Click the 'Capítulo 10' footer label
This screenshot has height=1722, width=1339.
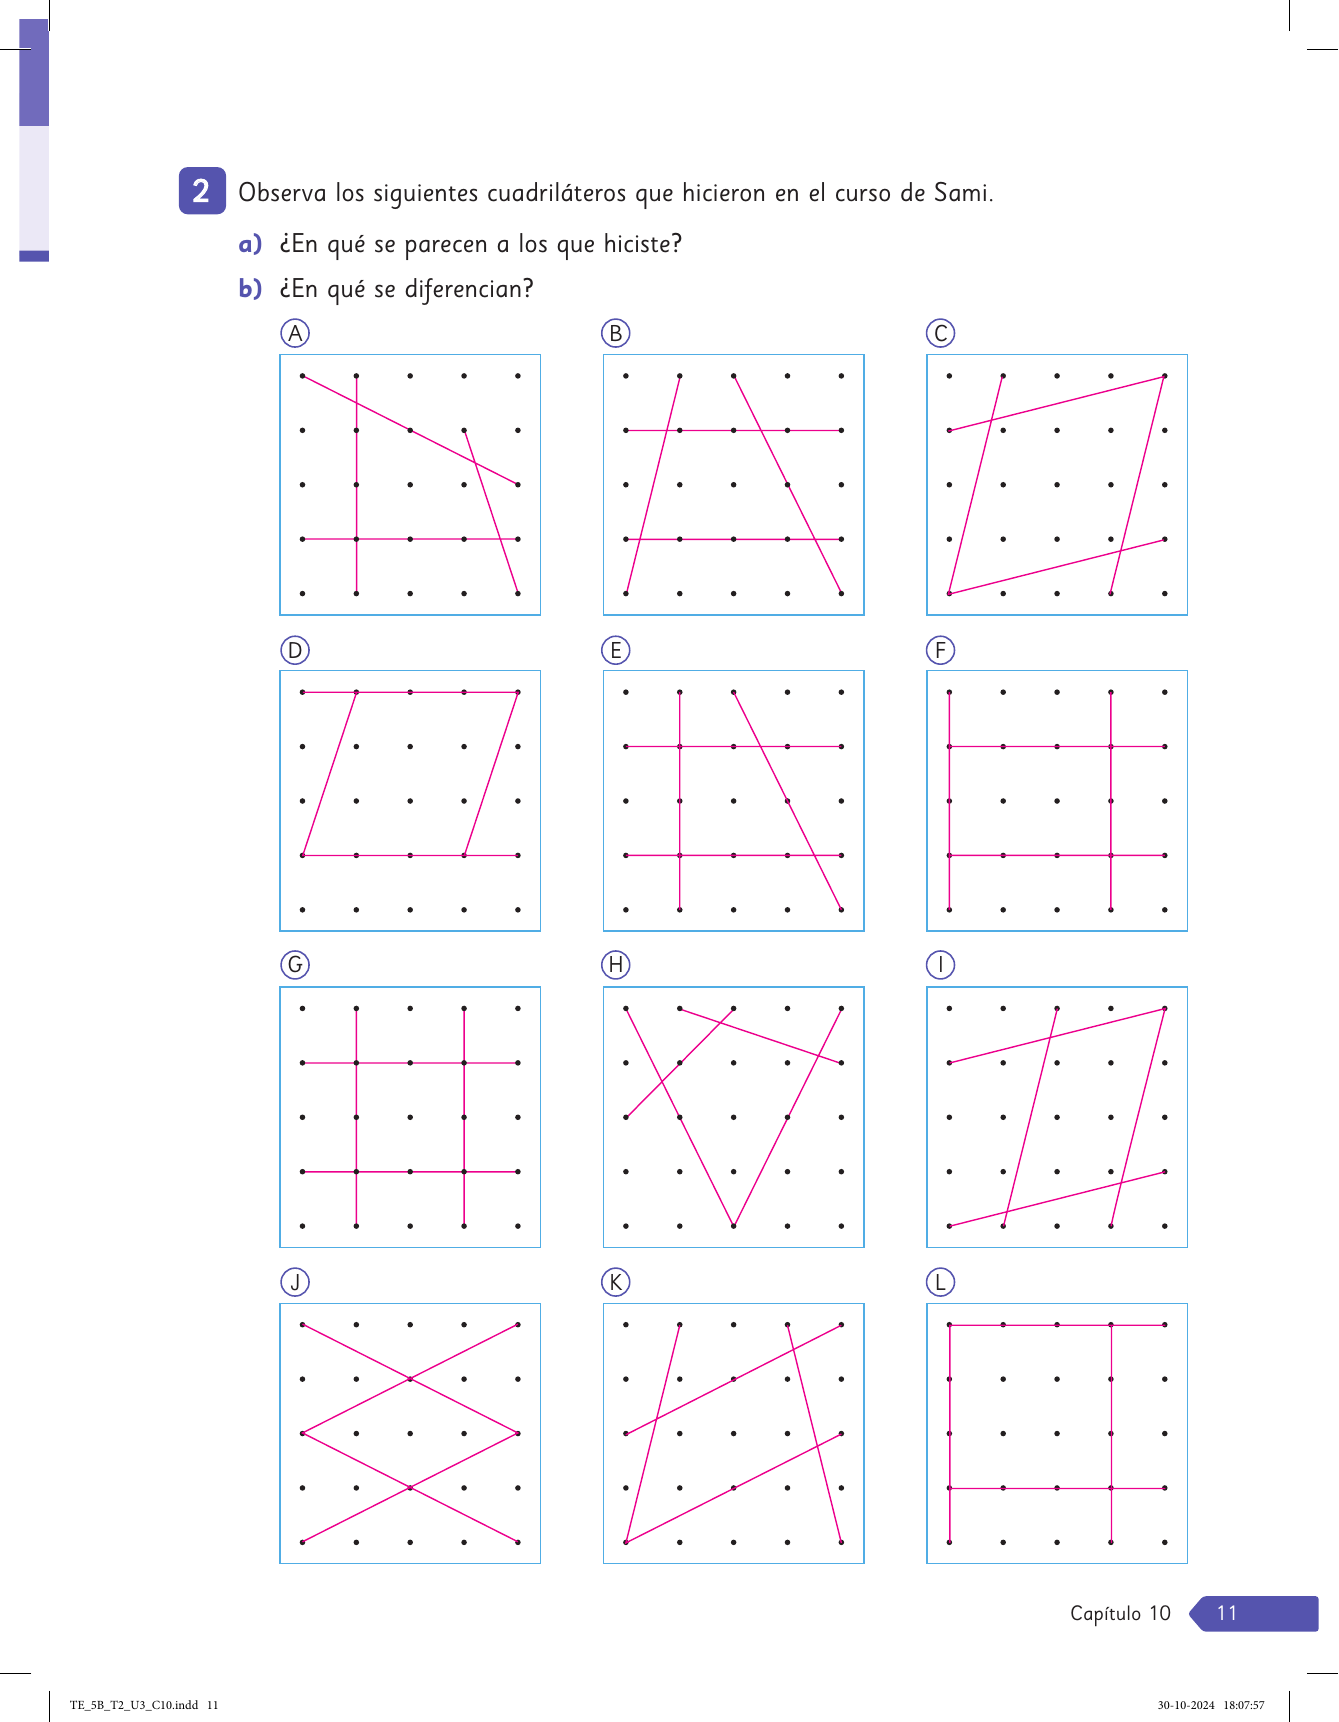click(x=1120, y=1613)
